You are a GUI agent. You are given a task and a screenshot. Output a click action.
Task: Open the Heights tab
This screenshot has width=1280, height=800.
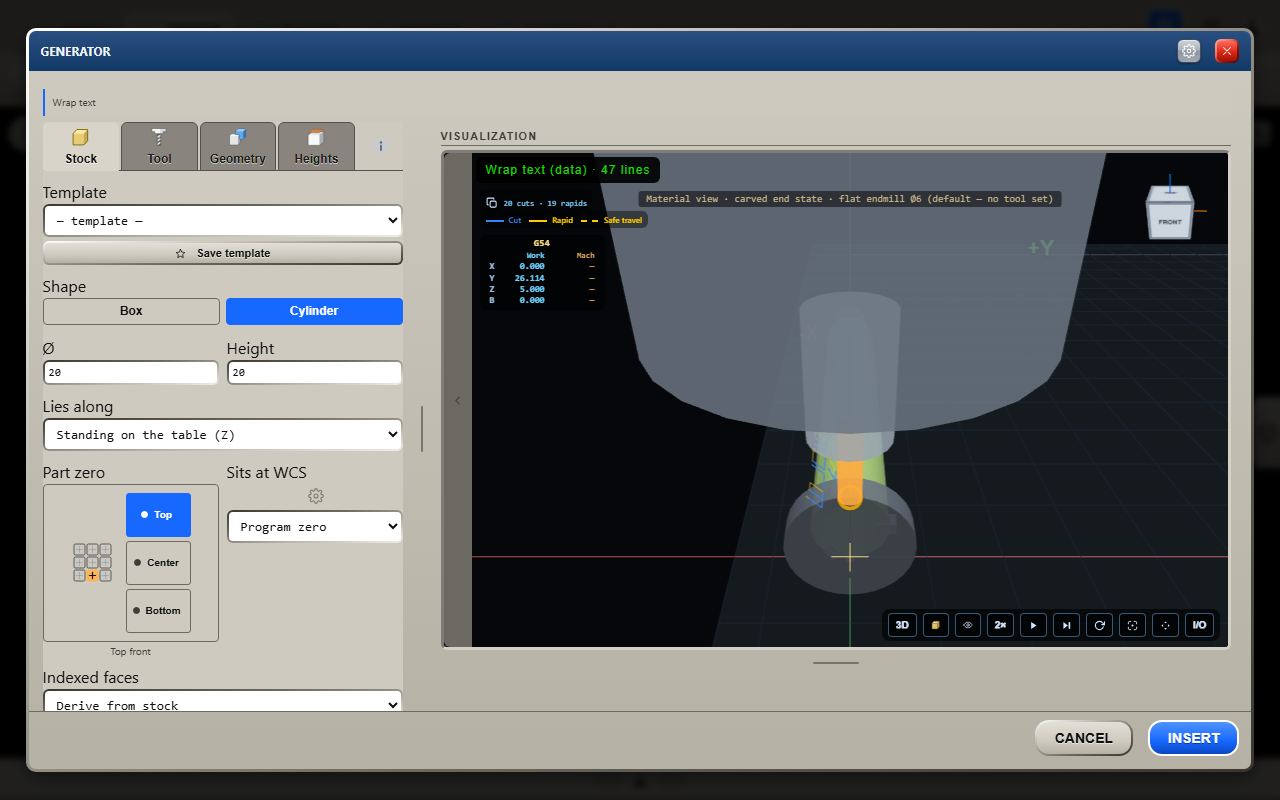(x=316, y=146)
